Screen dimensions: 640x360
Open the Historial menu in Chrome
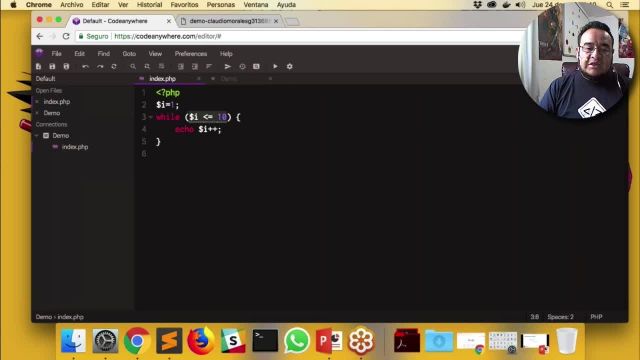(149, 5)
